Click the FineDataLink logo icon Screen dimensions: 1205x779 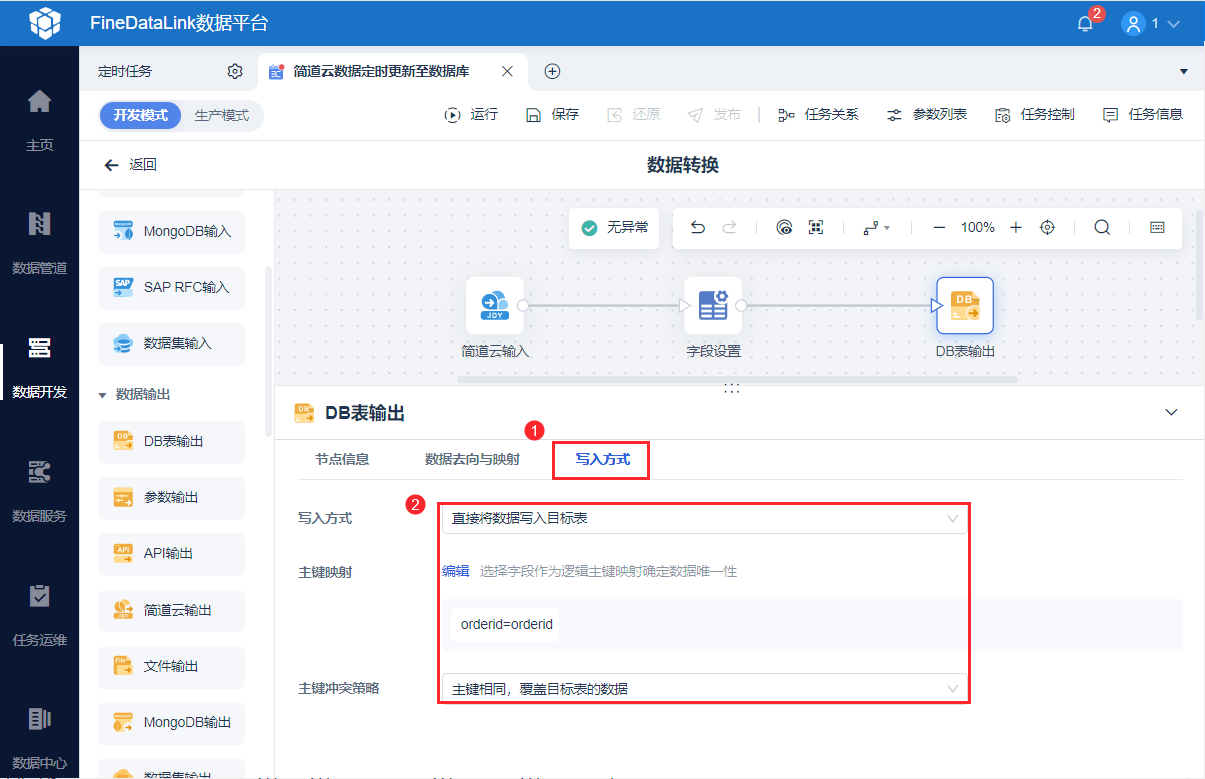[44, 22]
